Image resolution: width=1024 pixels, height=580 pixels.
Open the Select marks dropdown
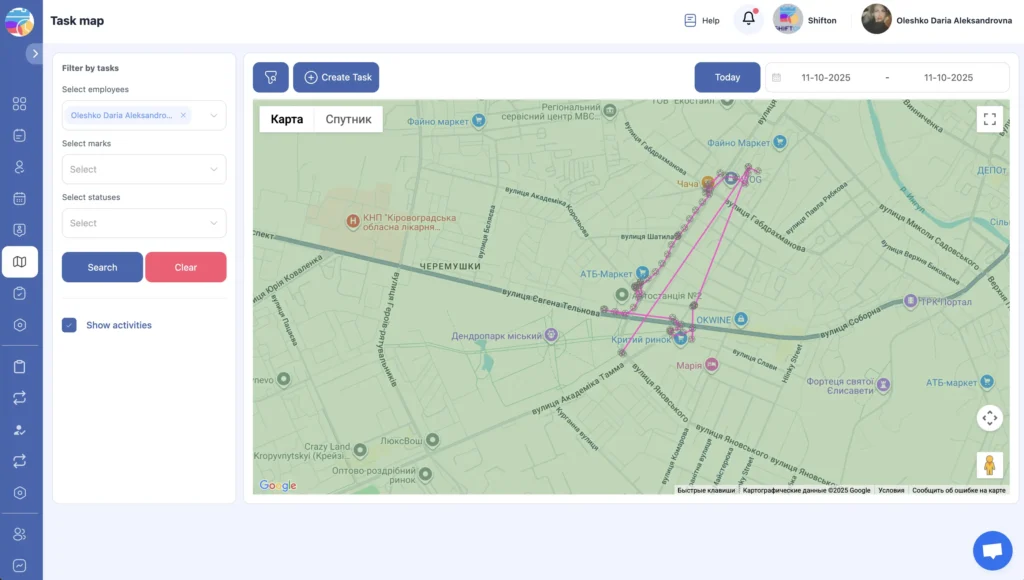[x=143, y=168]
